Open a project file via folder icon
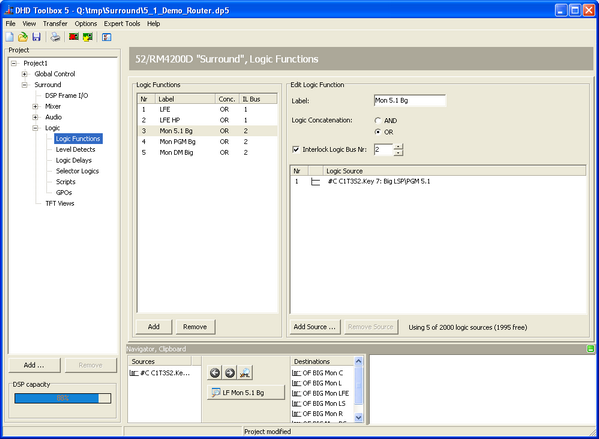599x439 pixels. (23, 37)
